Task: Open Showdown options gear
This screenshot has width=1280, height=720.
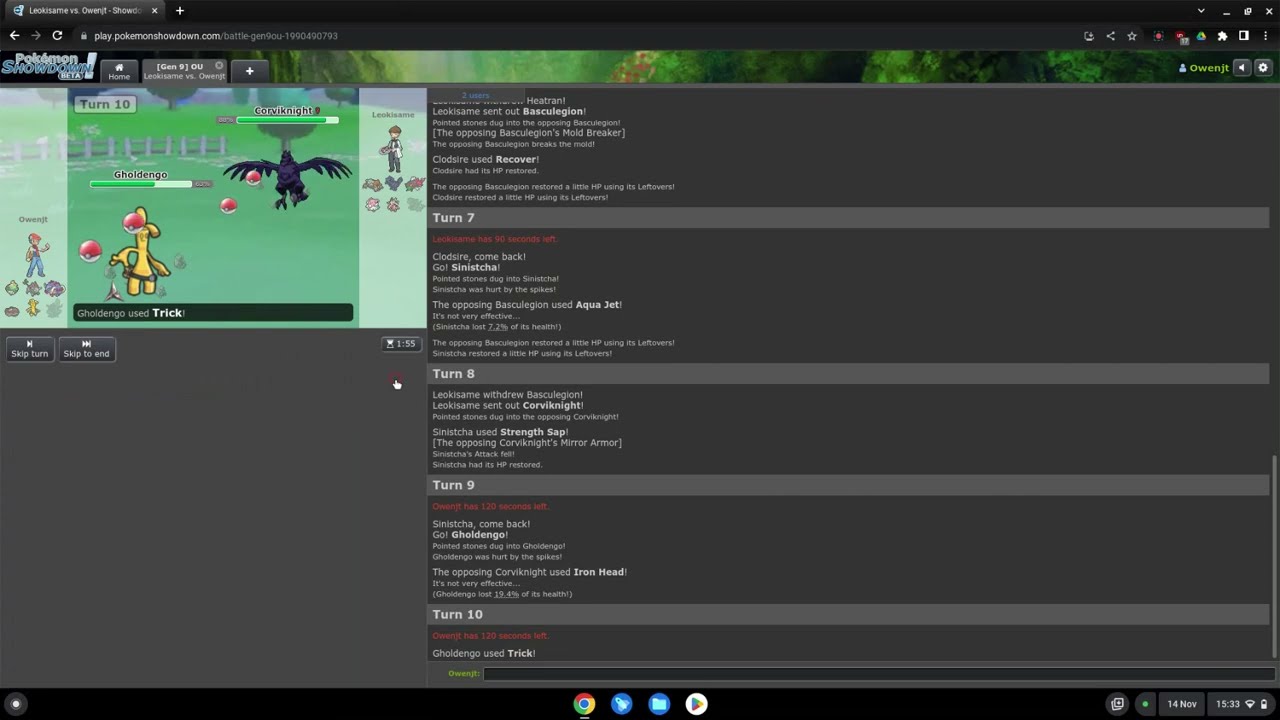Action: coord(1263,68)
